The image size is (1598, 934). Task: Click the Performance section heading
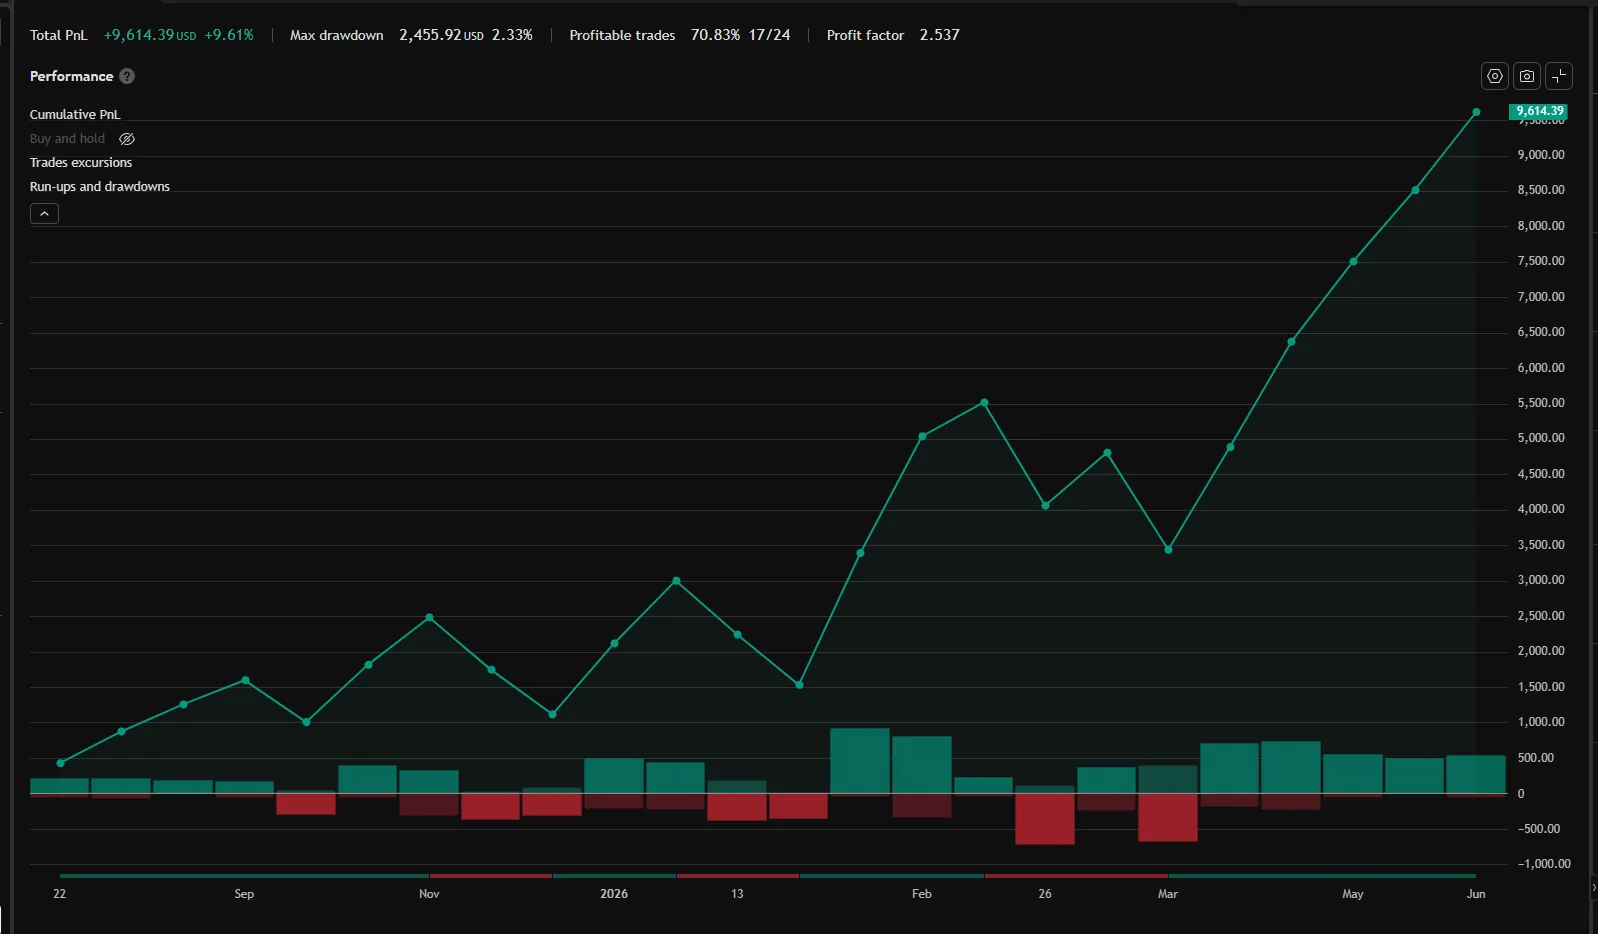71,76
